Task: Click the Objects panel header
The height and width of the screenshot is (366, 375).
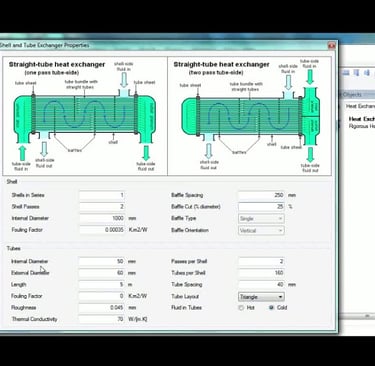Action: click(357, 94)
